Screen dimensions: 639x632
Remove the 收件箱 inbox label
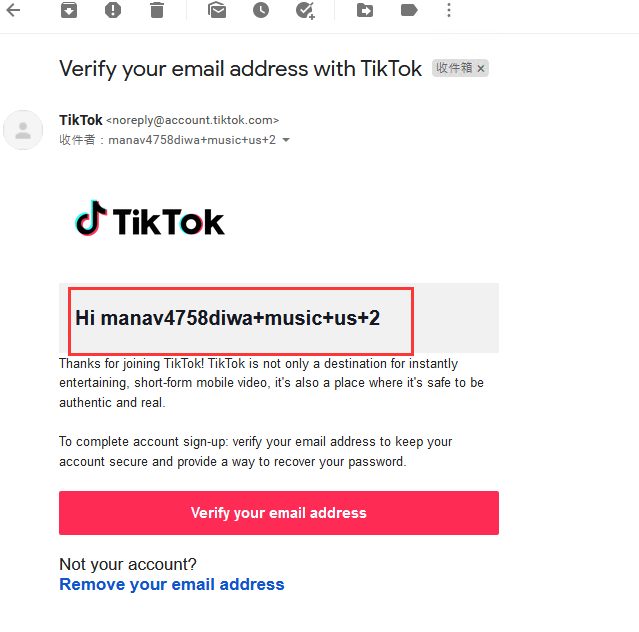point(481,68)
